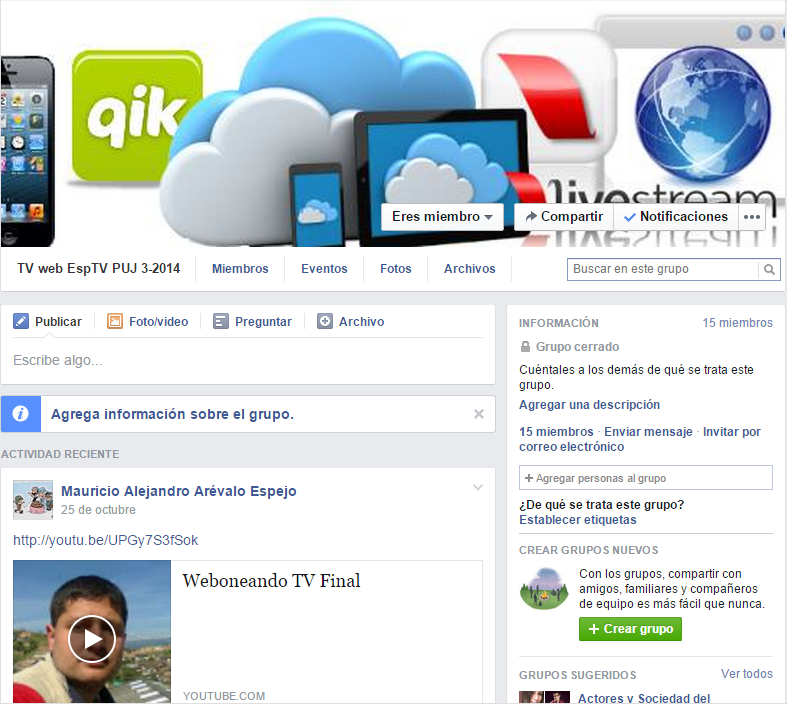The width and height of the screenshot is (787, 704).
Task: Open 'Agrega información sobre el grupo' link
Action: click(172, 414)
